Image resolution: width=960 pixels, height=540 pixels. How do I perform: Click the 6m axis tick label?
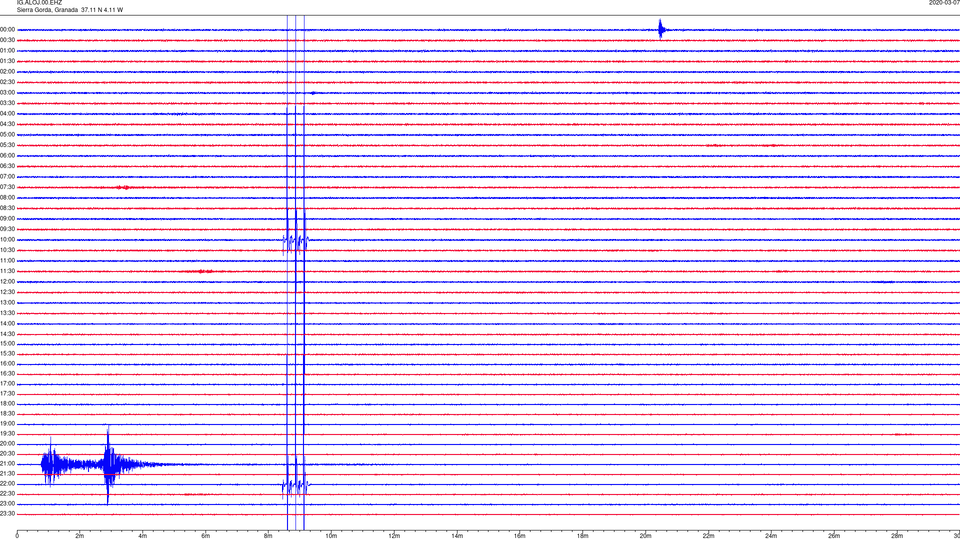click(x=206, y=536)
